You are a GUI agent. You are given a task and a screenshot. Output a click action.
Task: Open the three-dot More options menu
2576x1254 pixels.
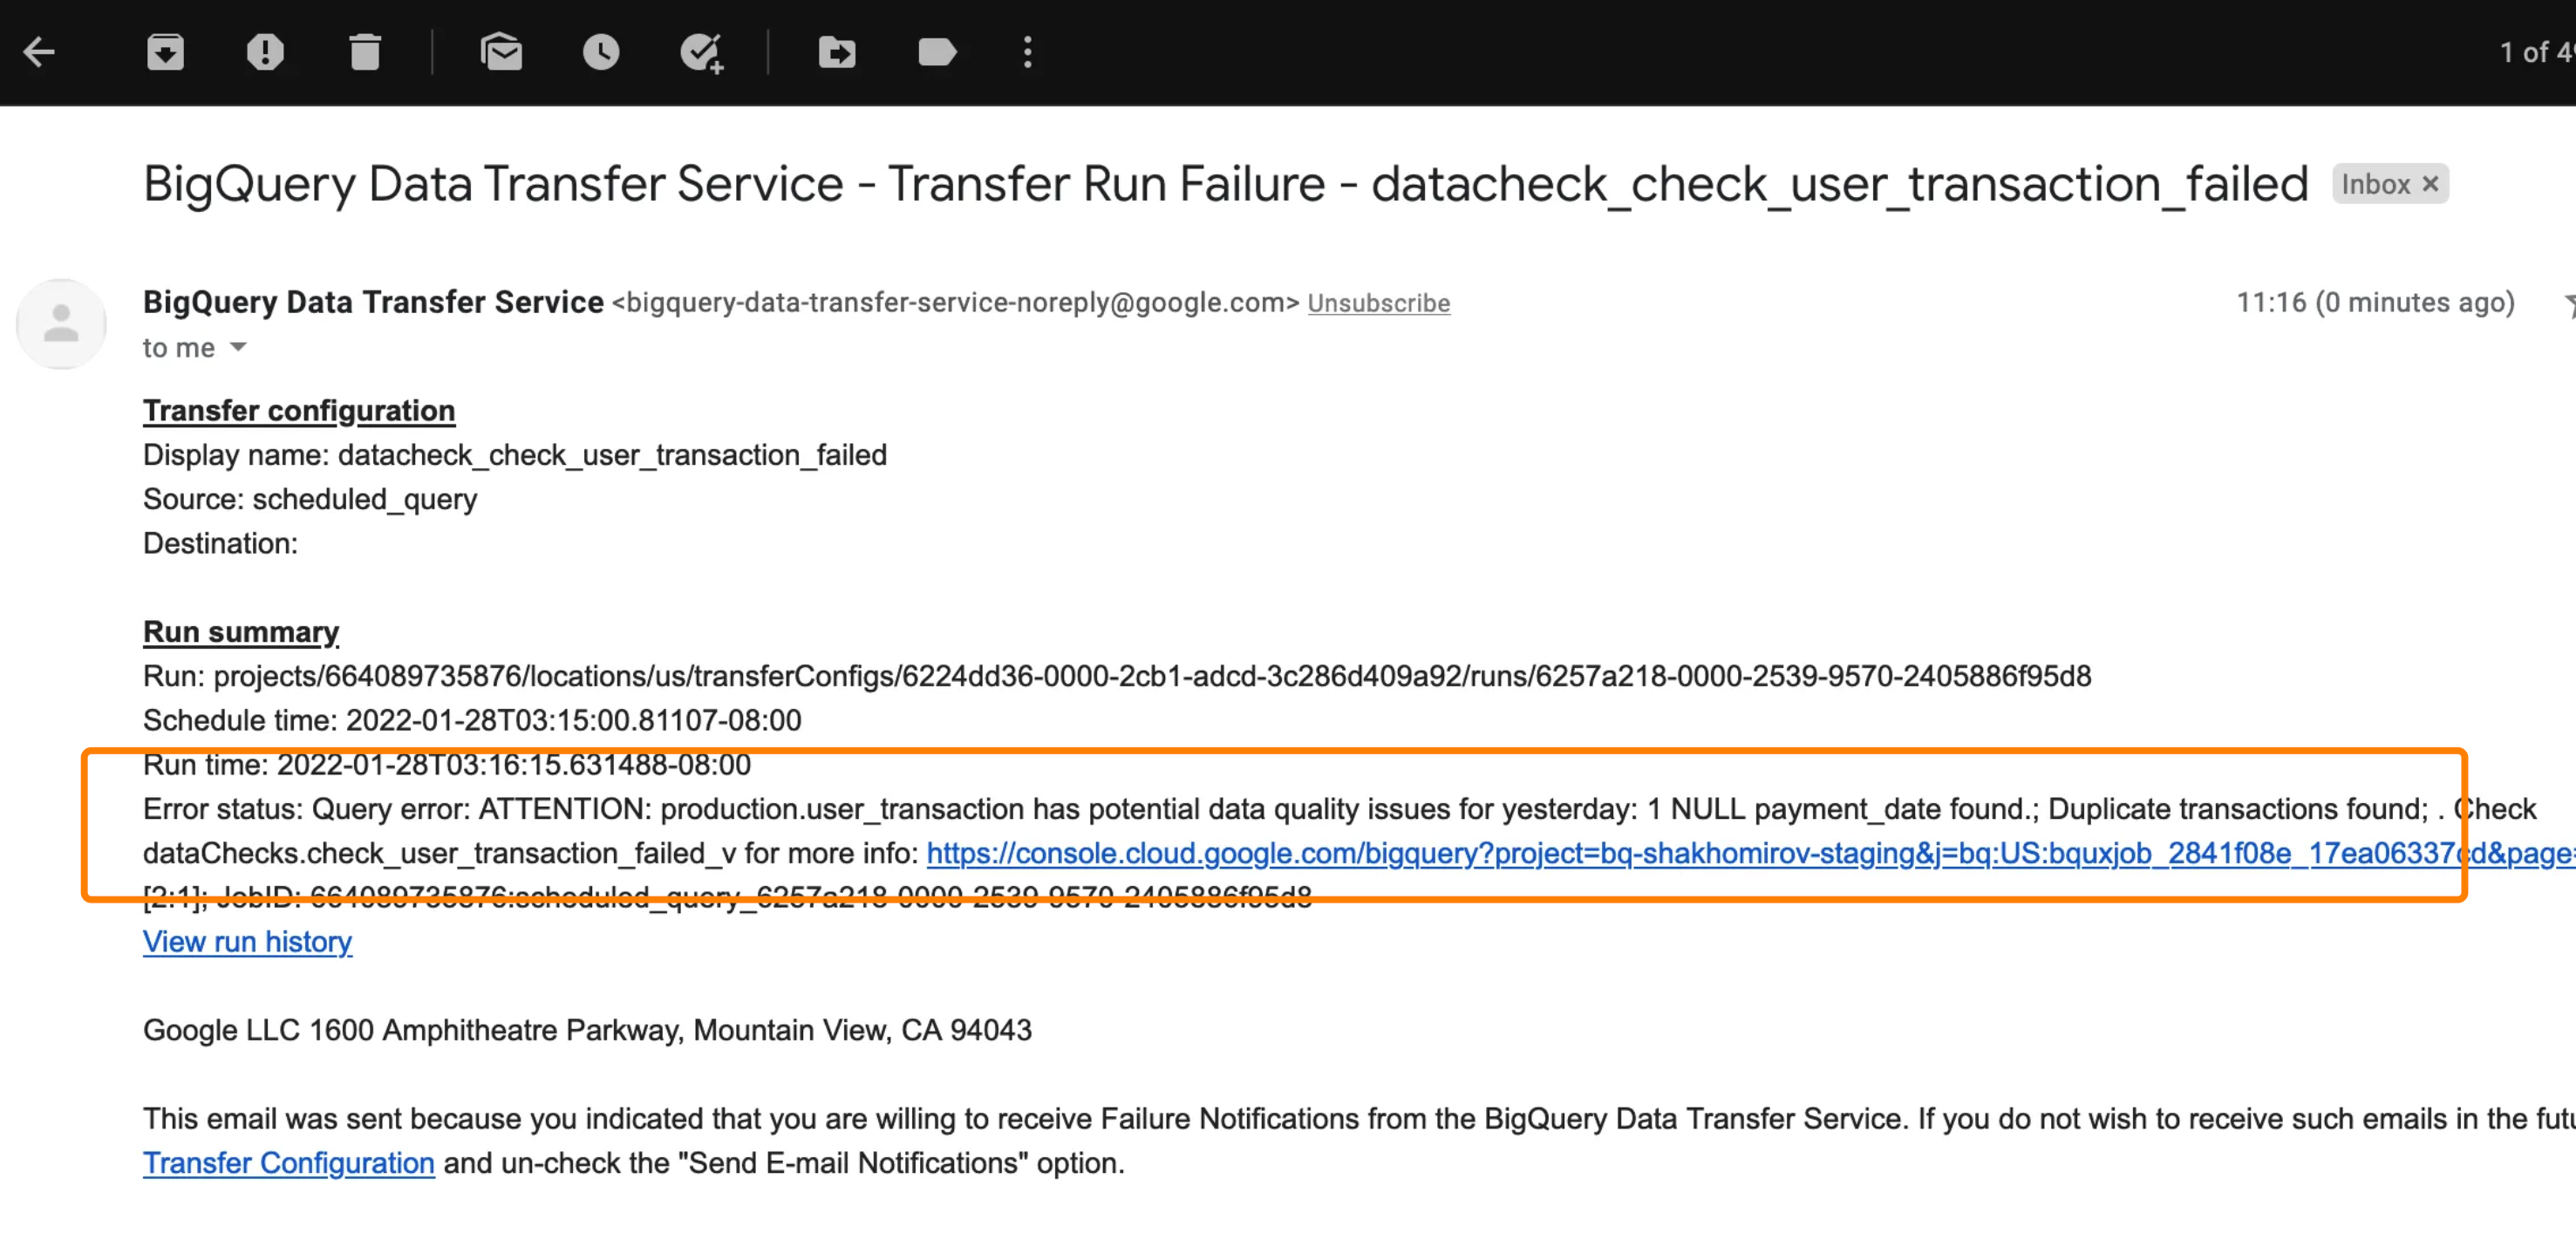point(1027,52)
